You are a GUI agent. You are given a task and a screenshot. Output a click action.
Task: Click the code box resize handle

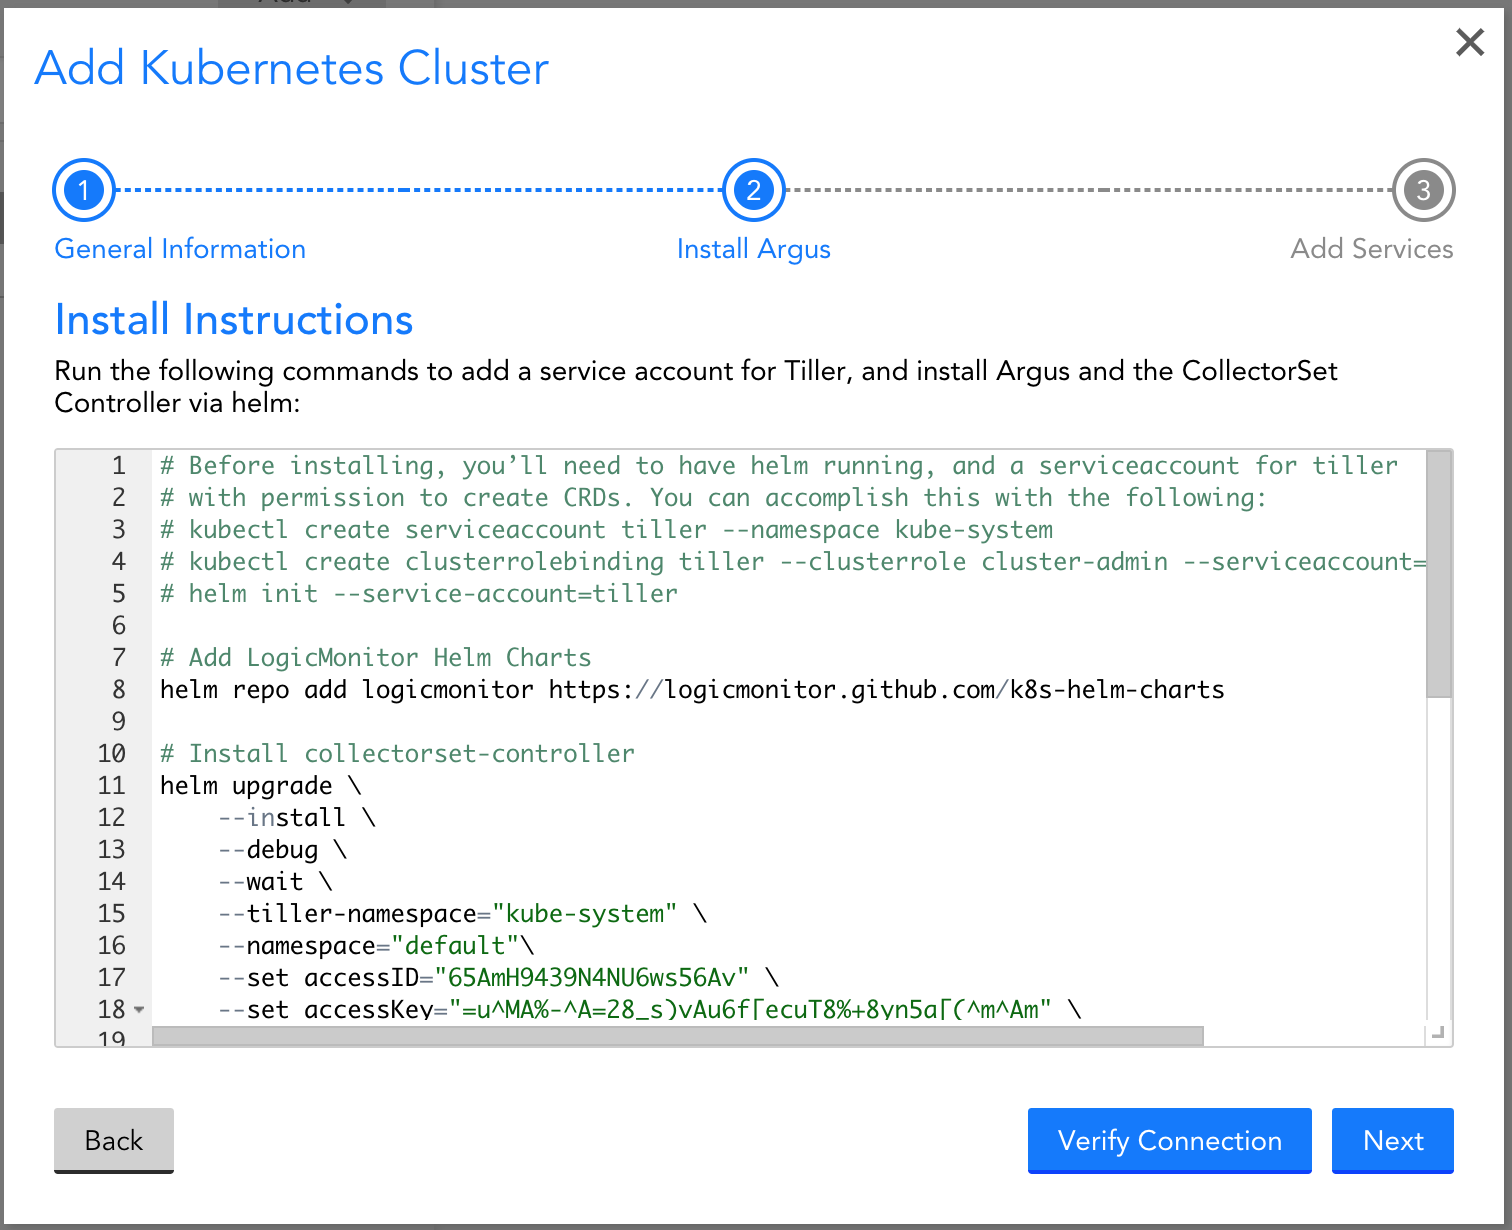click(1438, 1033)
